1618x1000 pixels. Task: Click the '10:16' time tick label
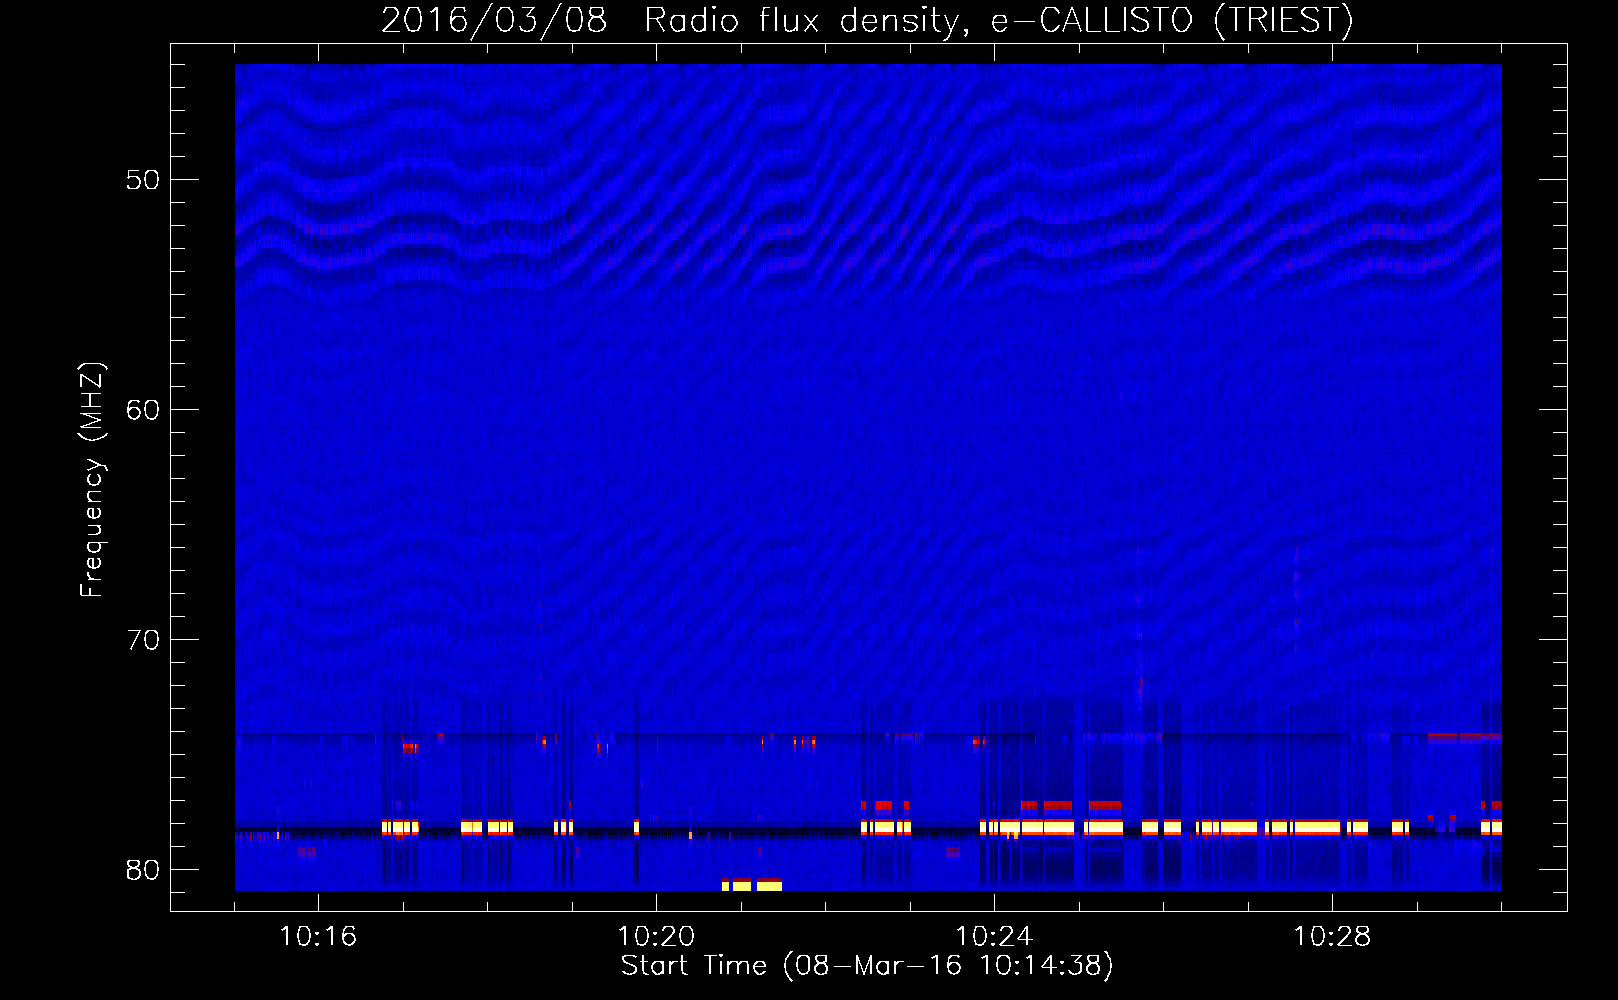click(x=318, y=937)
